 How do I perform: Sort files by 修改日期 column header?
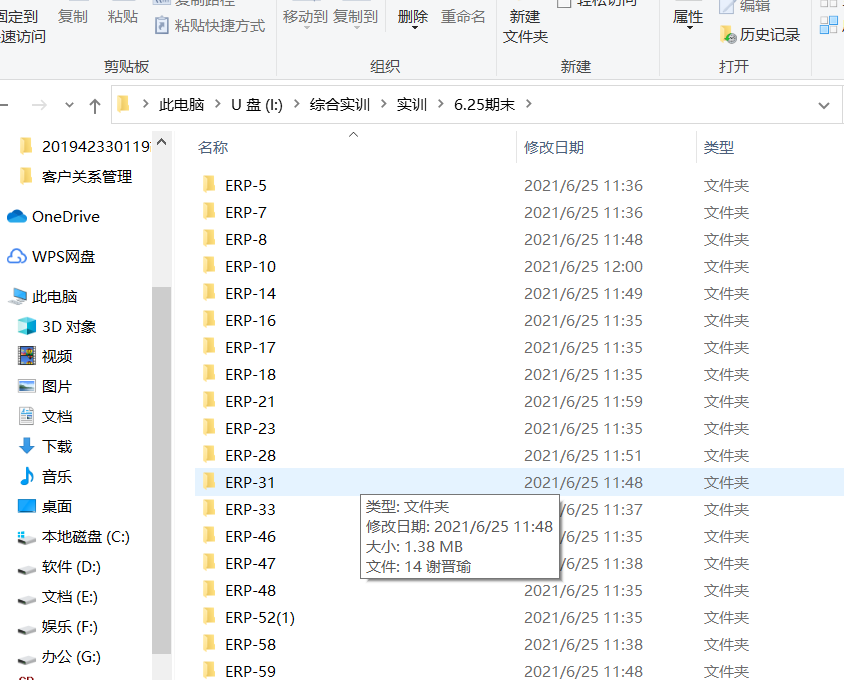554,147
